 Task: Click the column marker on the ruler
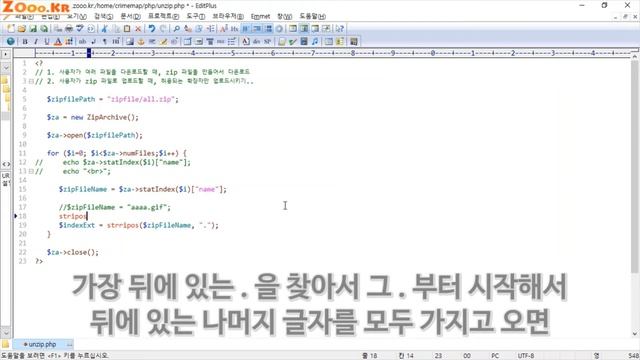coord(89,53)
